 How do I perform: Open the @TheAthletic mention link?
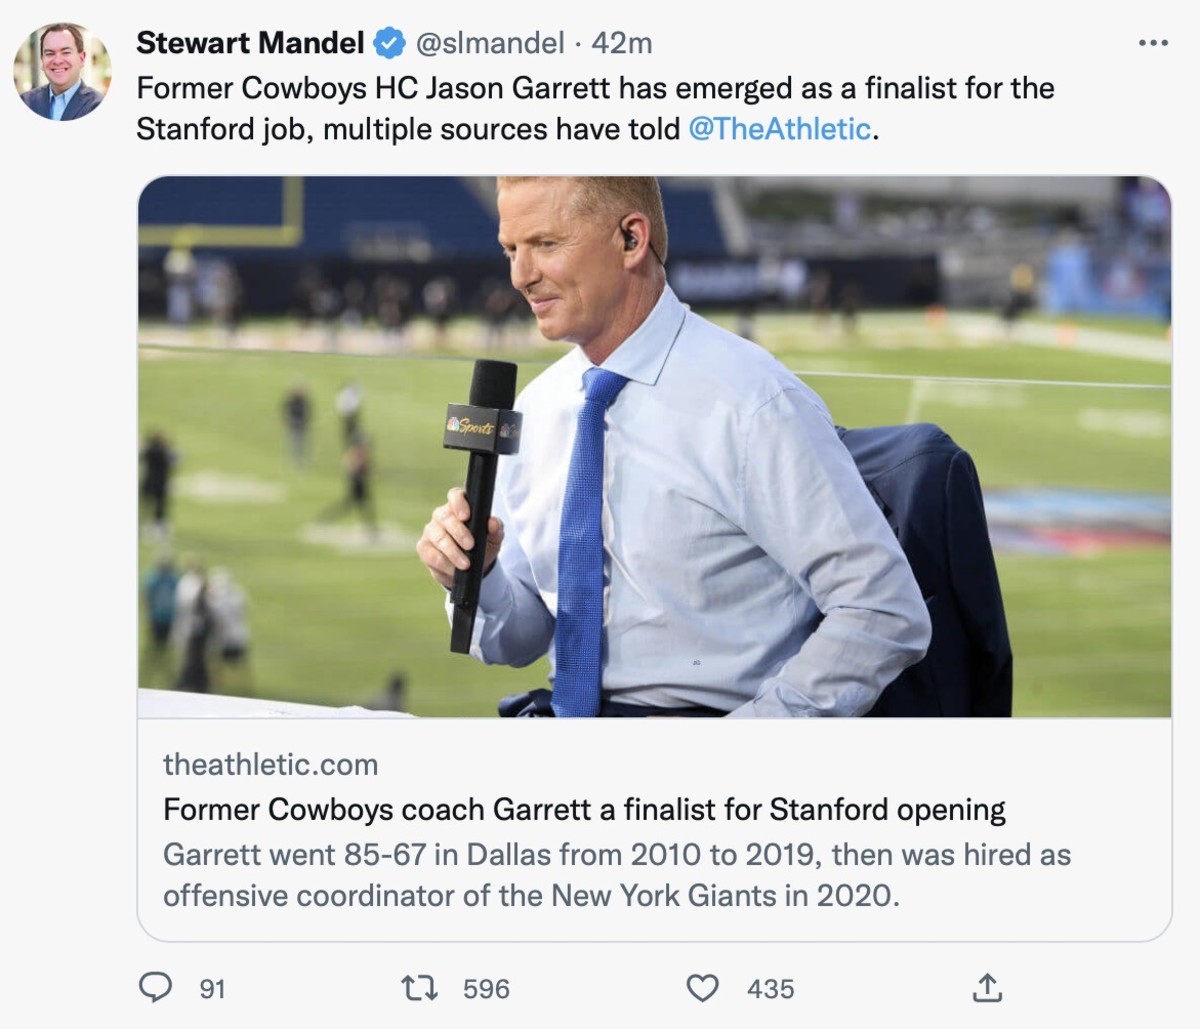780,129
